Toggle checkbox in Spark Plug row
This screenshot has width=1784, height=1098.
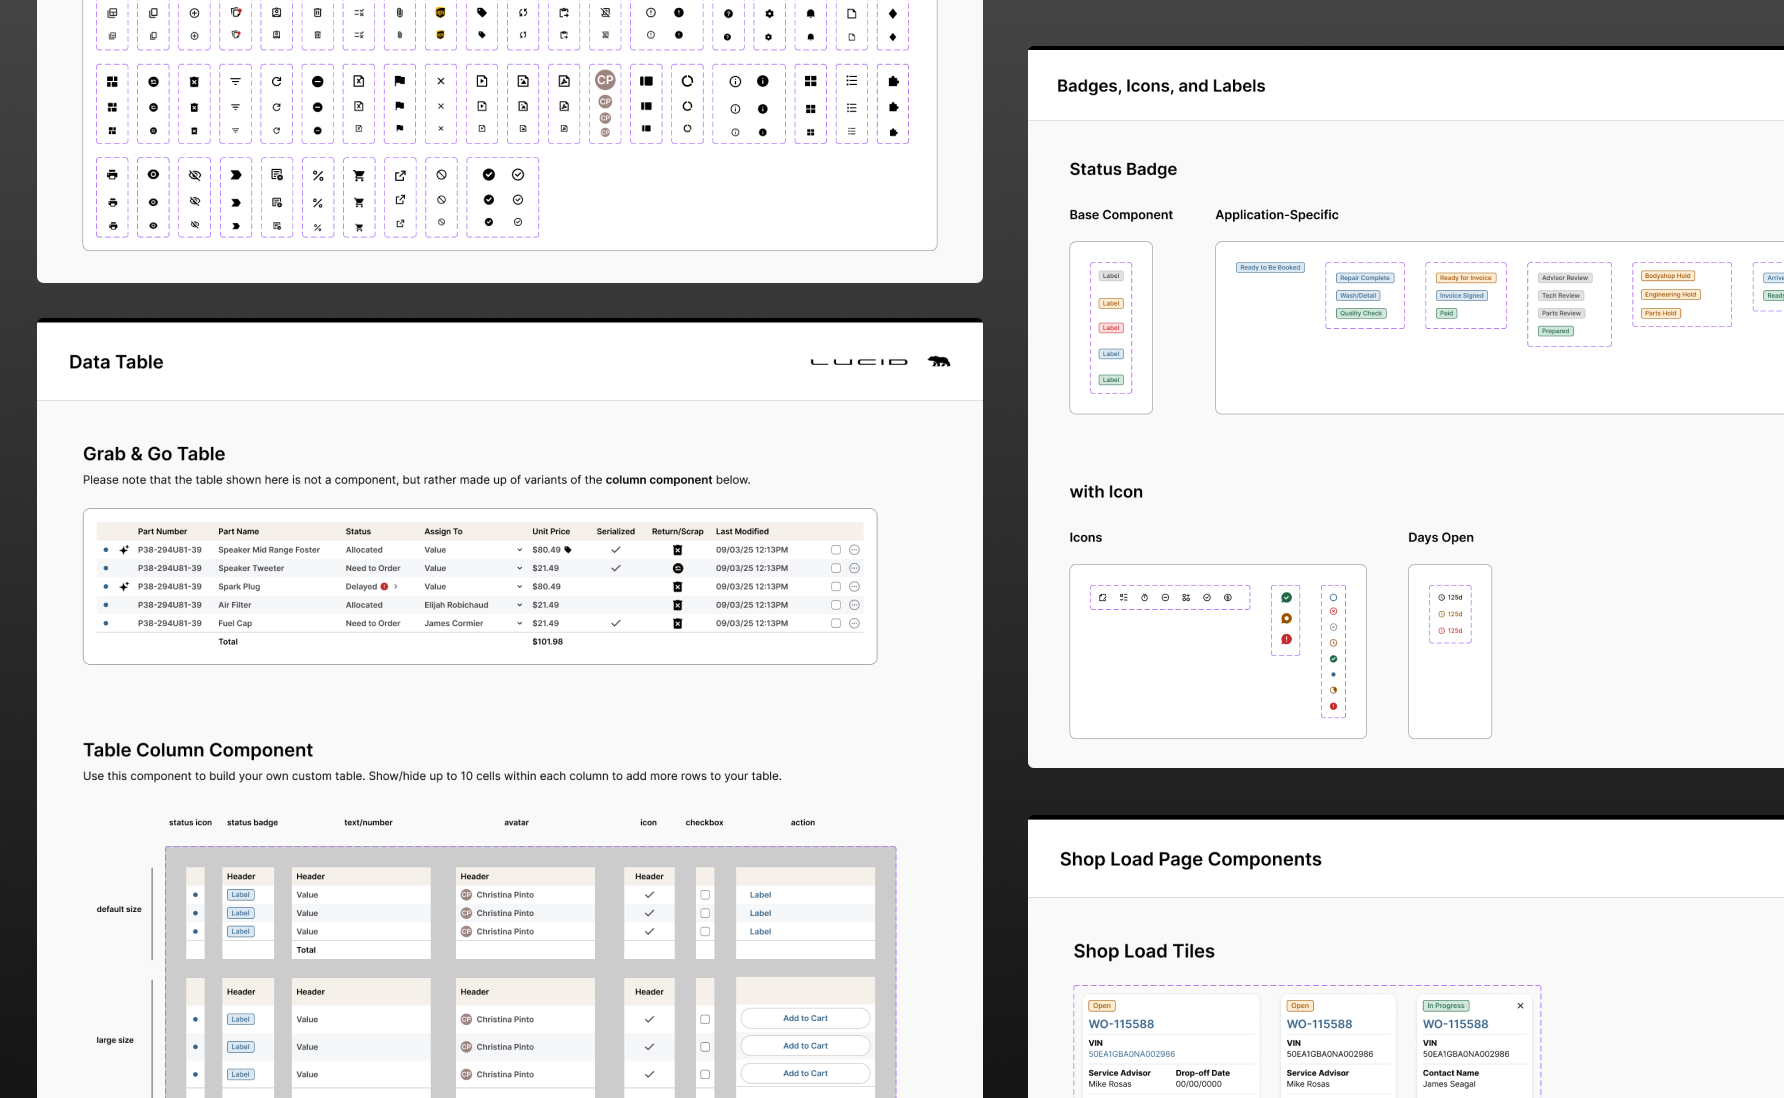pos(836,587)
